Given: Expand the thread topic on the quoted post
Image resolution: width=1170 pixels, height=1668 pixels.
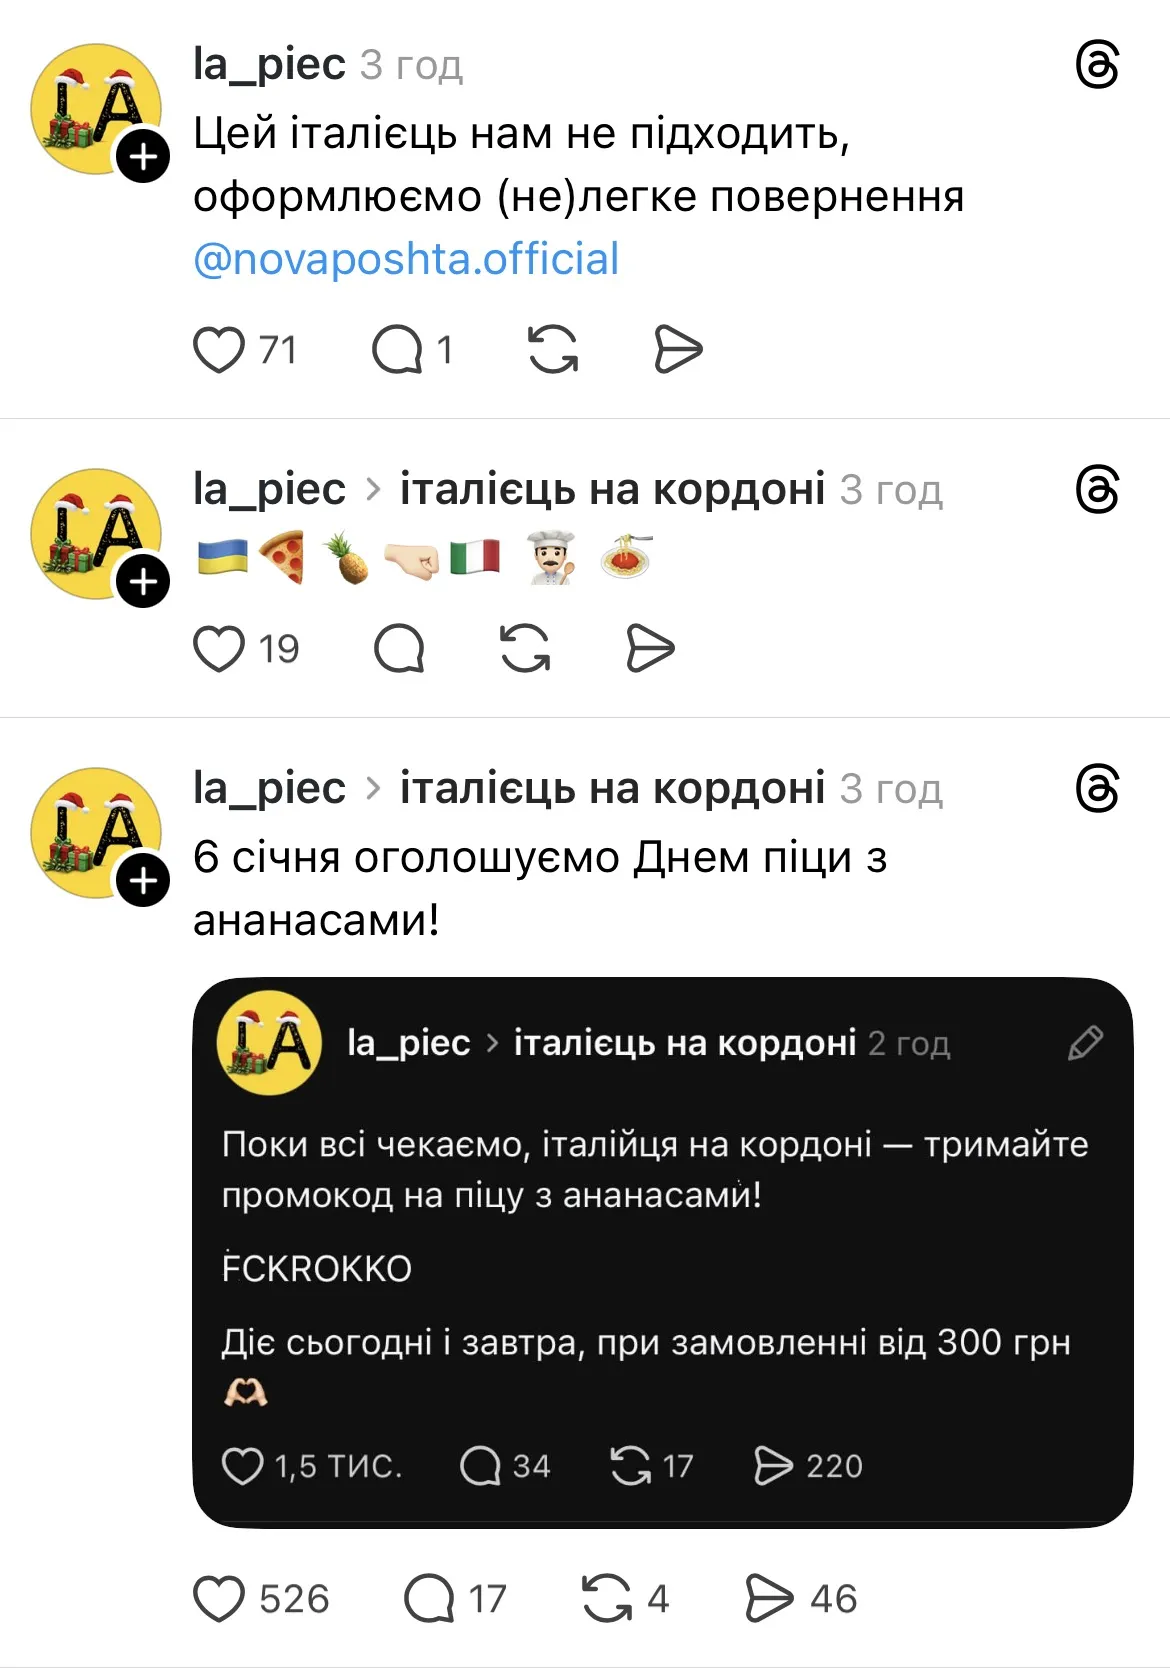Looking at the screenshot, I should pyautogui.click(x=494, y=1043).
